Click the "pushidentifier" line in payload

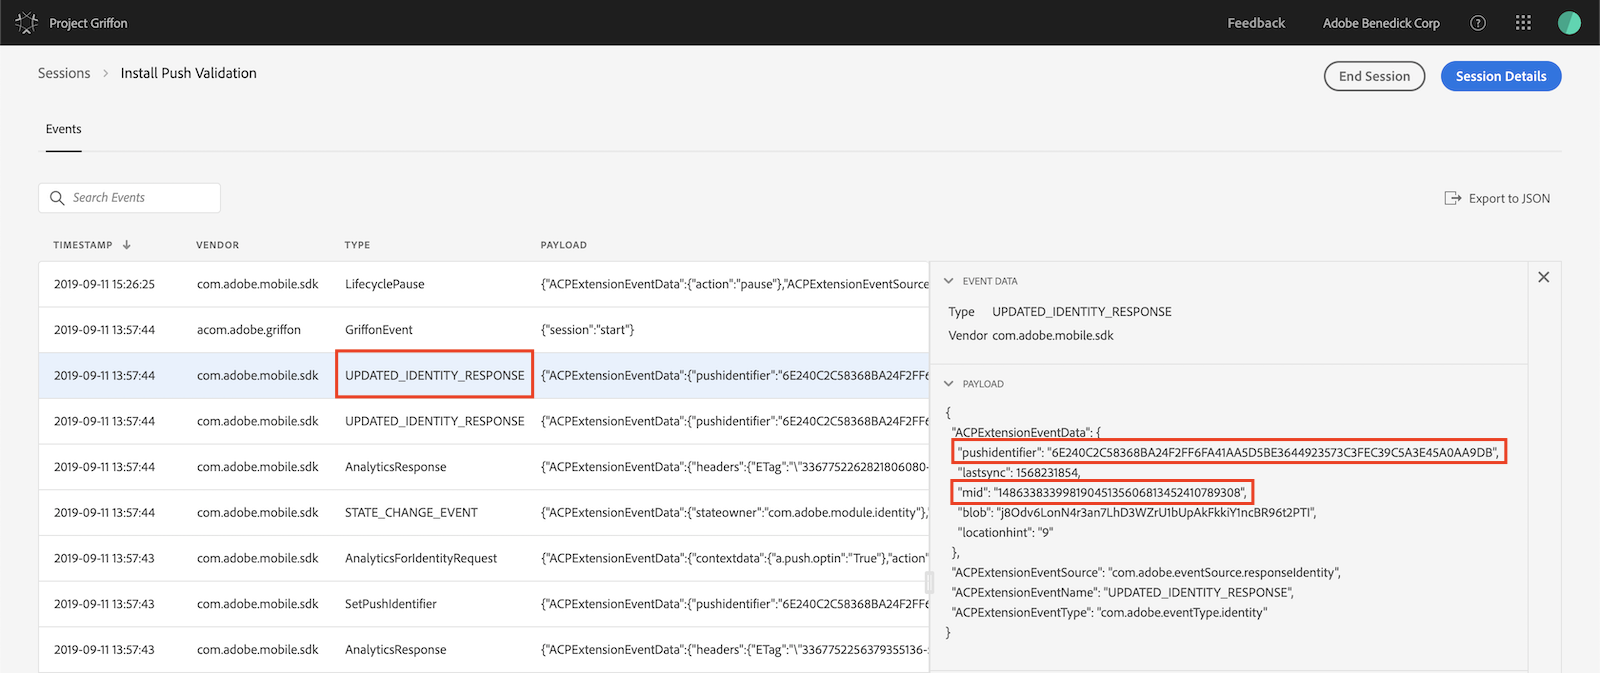pos(1228,452)
